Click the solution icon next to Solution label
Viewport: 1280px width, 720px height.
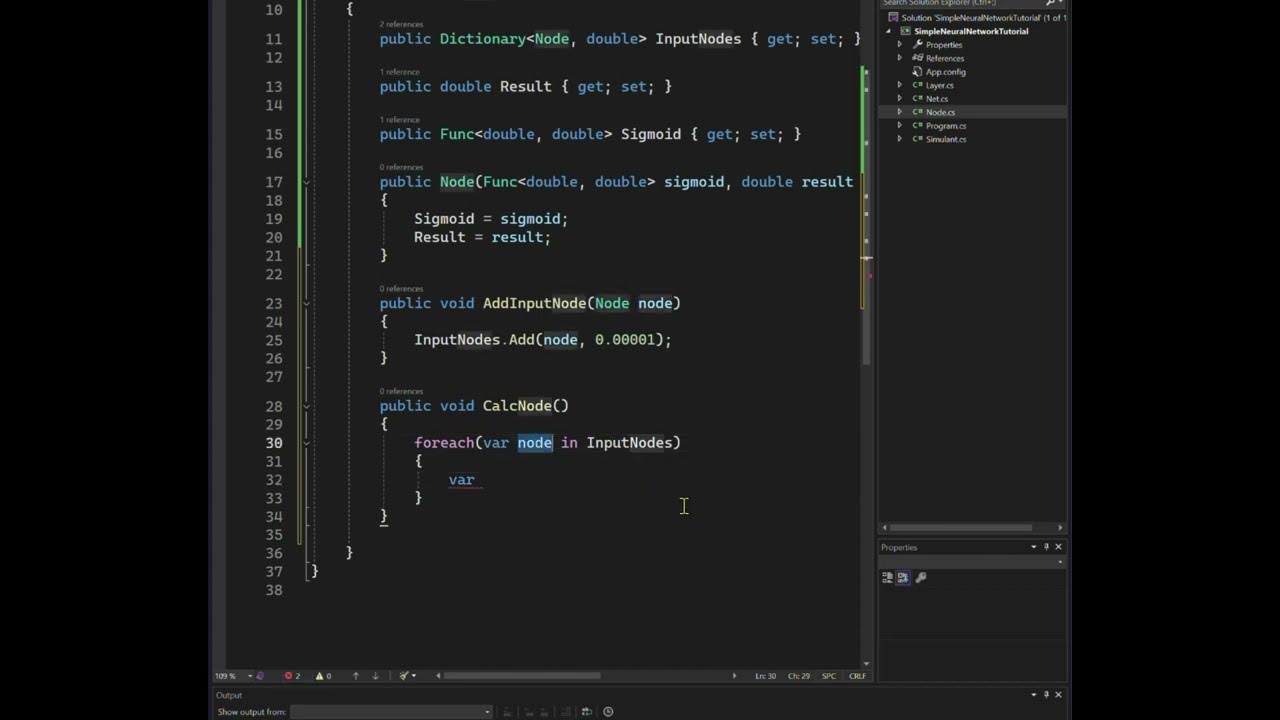pyautogui.click(x=893, y=18)
